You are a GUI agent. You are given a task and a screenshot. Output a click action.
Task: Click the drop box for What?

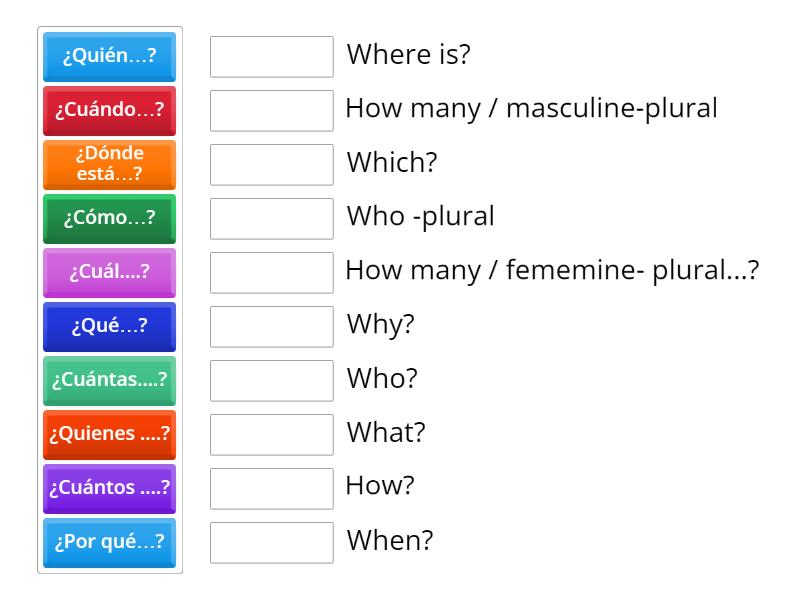272,434
